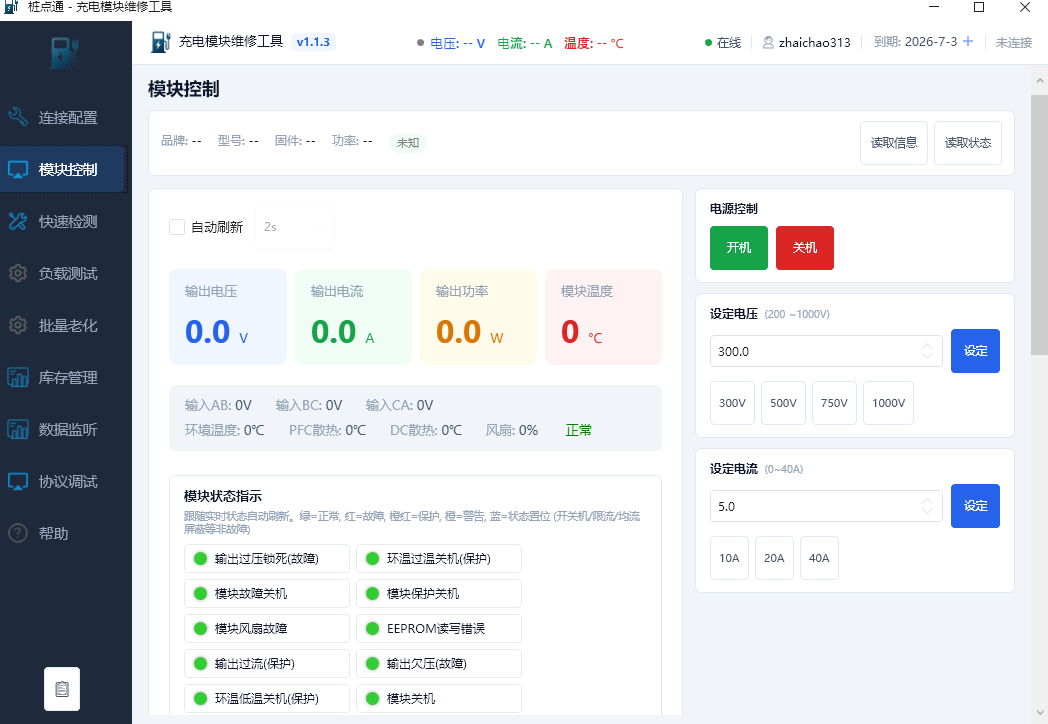Click the green 在线 status dot

click(708, 43)
